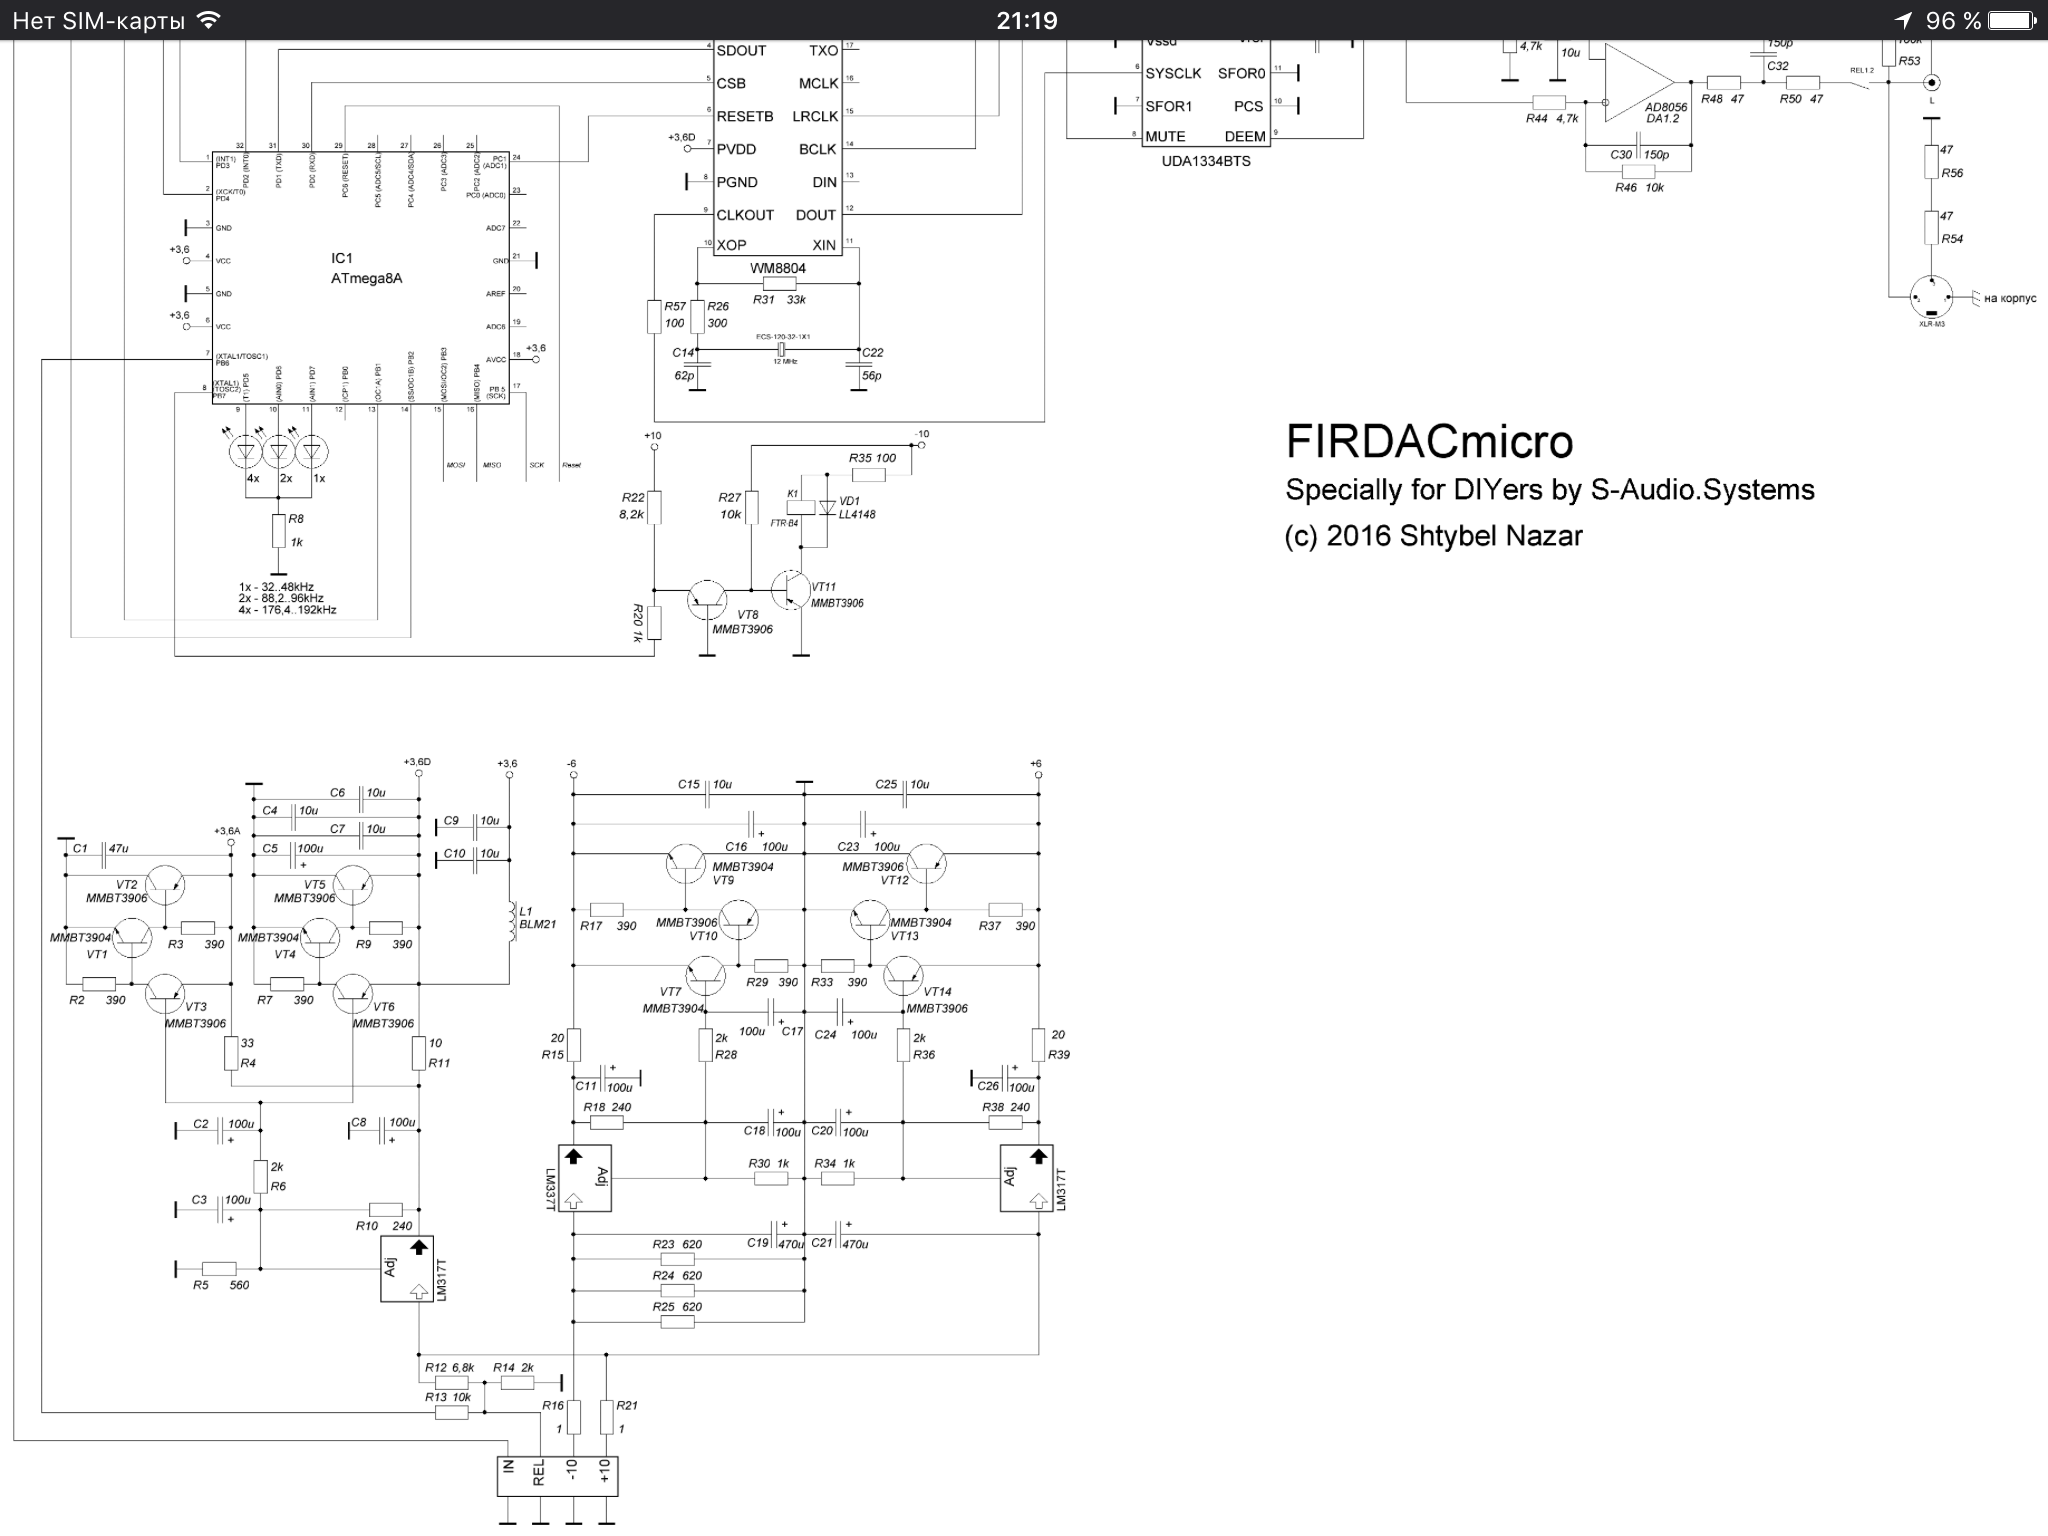Tap the XLR-M3 connector symbol
Screen dimensions: 2048x1536
coord(1930,296)
